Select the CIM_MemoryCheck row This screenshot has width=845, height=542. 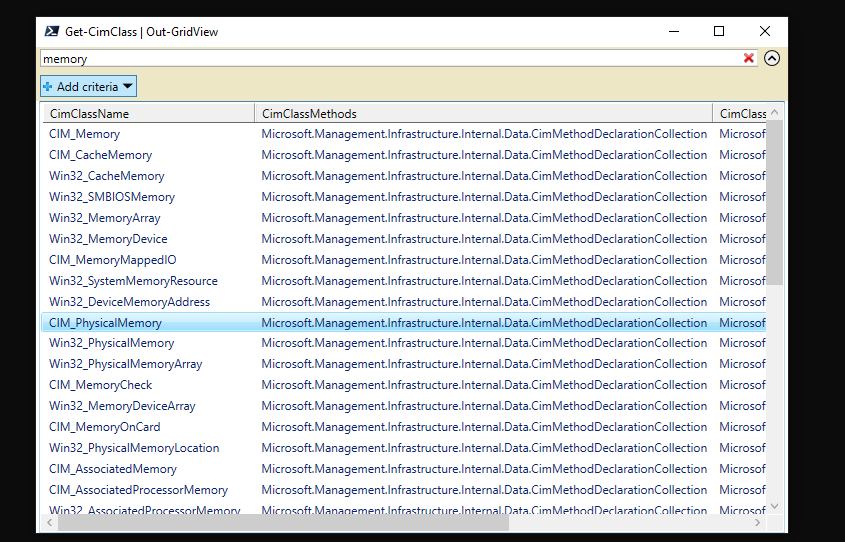point(101,385)
